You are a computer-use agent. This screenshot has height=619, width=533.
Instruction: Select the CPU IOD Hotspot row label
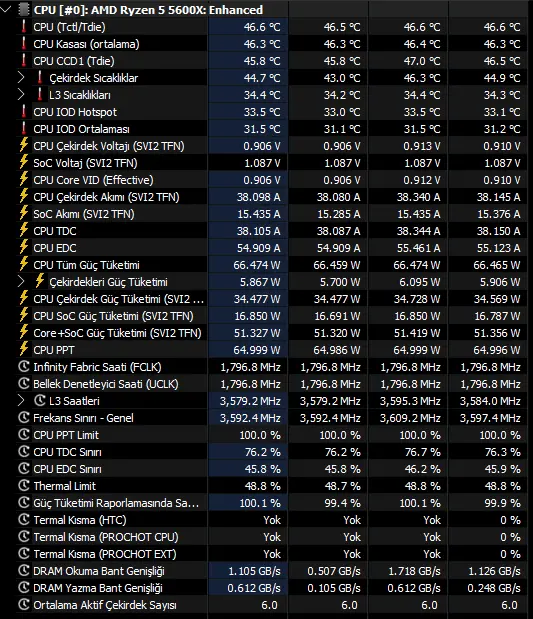(x=75, y=112)
